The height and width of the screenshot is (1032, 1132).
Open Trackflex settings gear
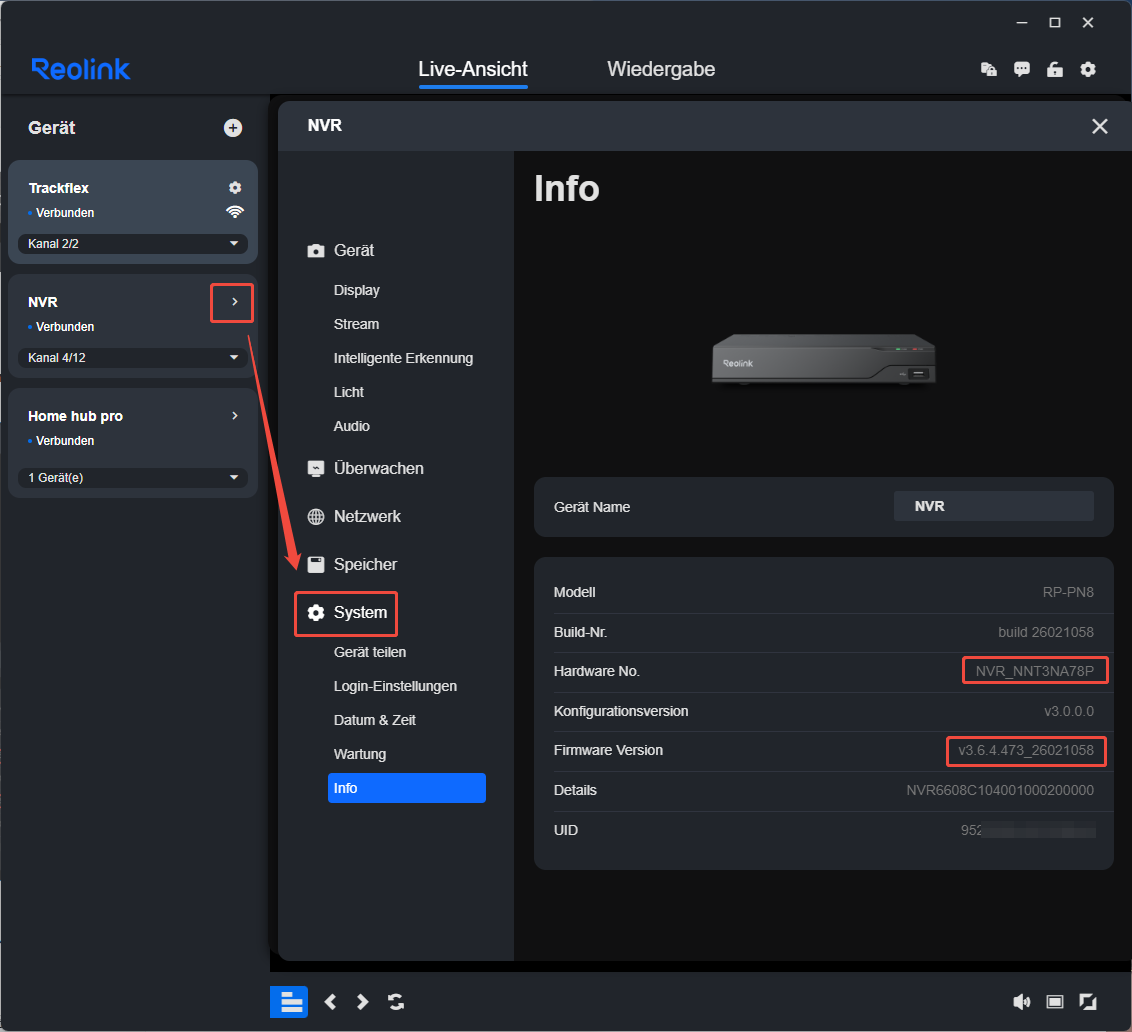pyautogui.click(x=235, y=188)
